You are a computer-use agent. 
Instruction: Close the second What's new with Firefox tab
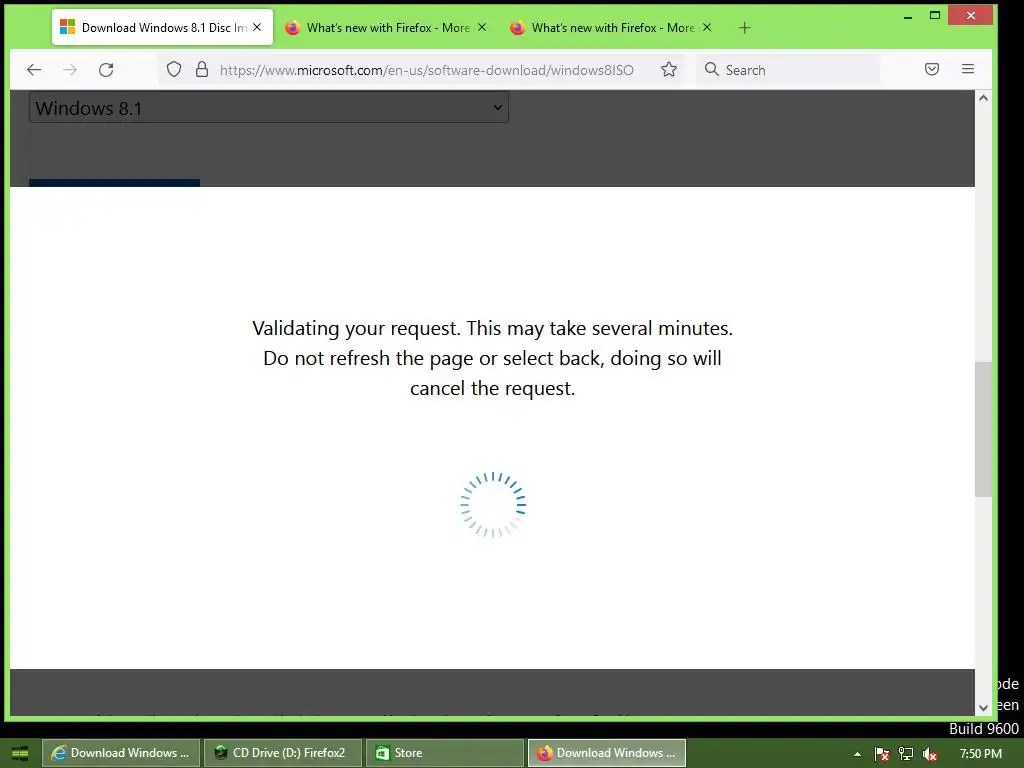point(707,27)
